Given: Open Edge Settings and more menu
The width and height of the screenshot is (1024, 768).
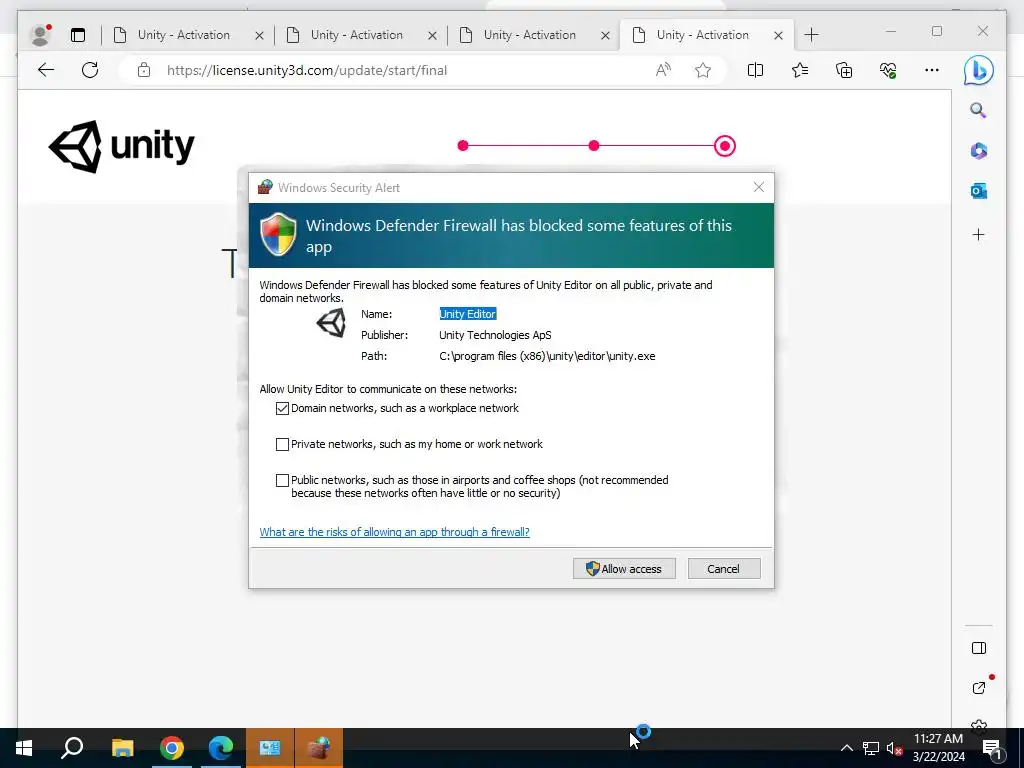Looking at the screenshot, I should click(x=932, y=70).
